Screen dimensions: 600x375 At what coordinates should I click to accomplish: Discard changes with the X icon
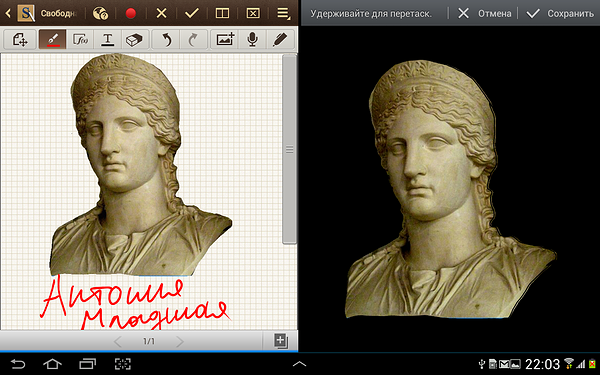point(161,13)
